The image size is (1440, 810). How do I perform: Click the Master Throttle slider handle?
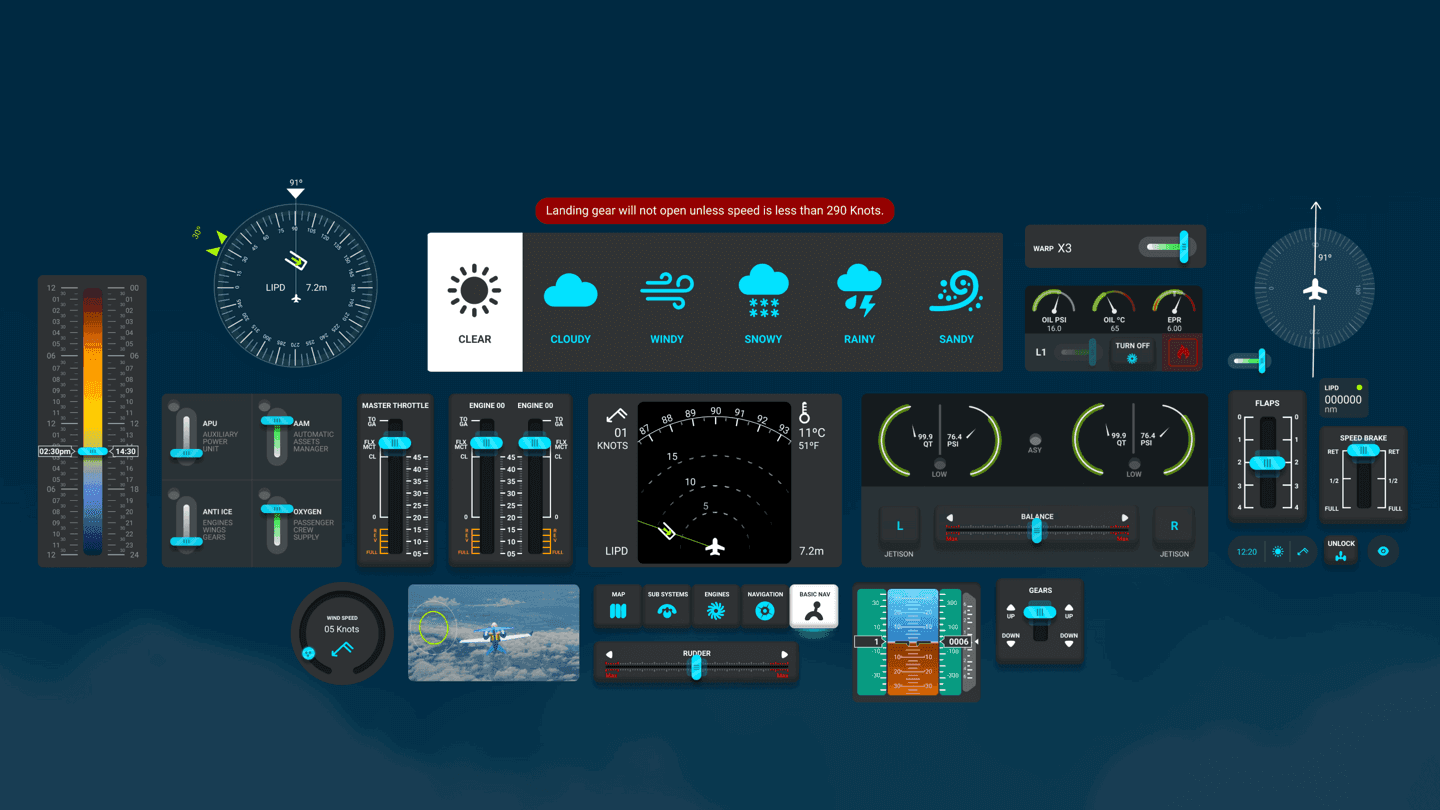click(395, 443)
